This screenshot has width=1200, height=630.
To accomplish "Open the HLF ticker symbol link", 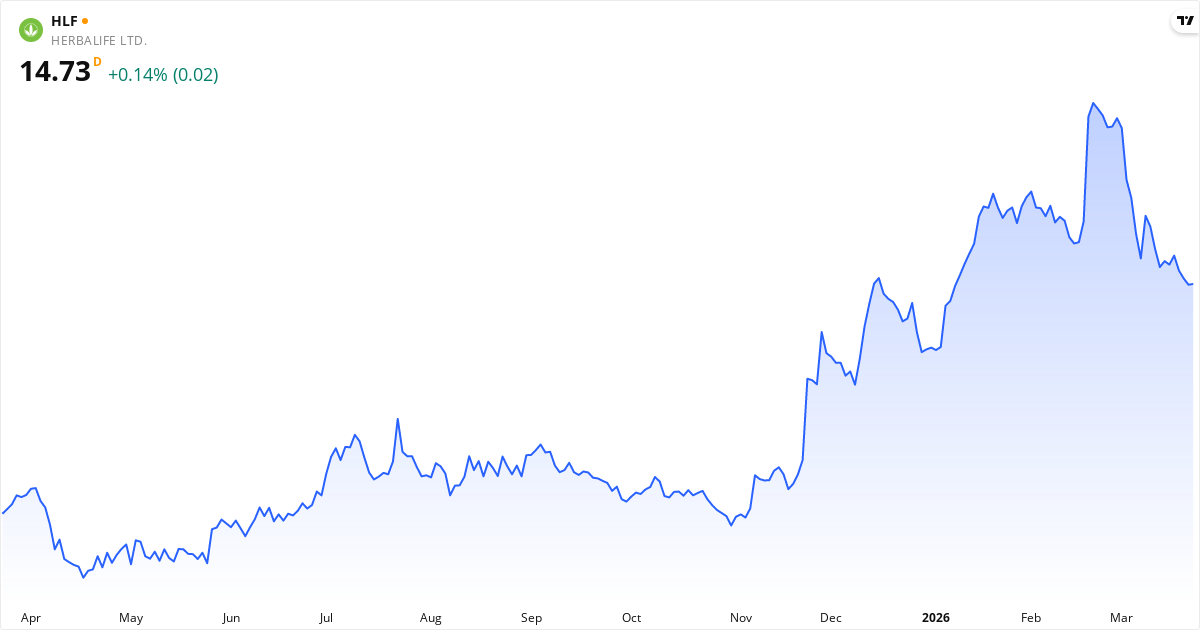I will tap(64, 21).
